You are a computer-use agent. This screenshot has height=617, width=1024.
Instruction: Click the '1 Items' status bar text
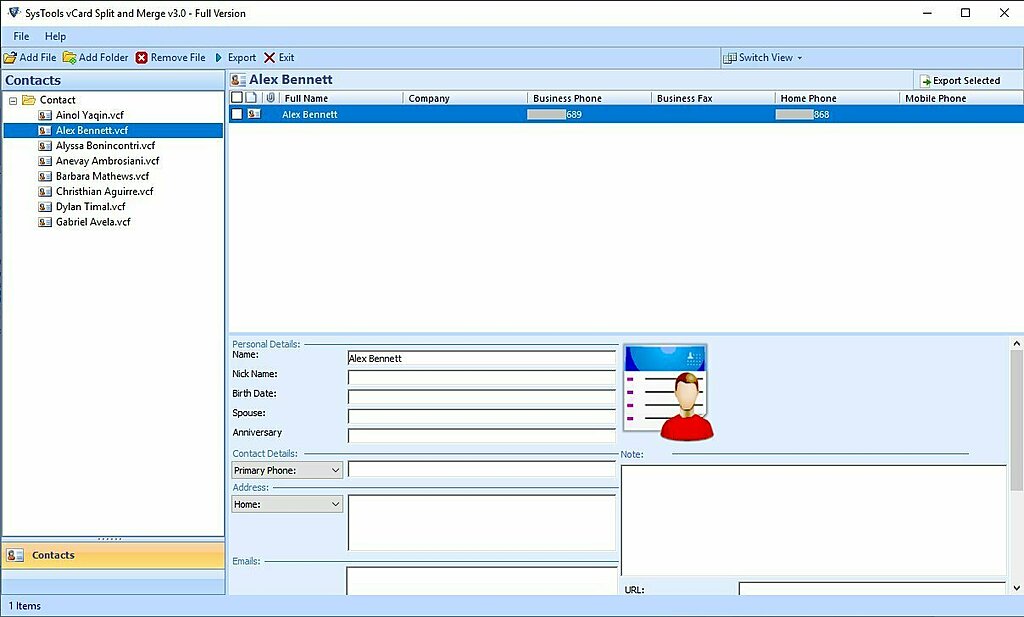[24, 606]
